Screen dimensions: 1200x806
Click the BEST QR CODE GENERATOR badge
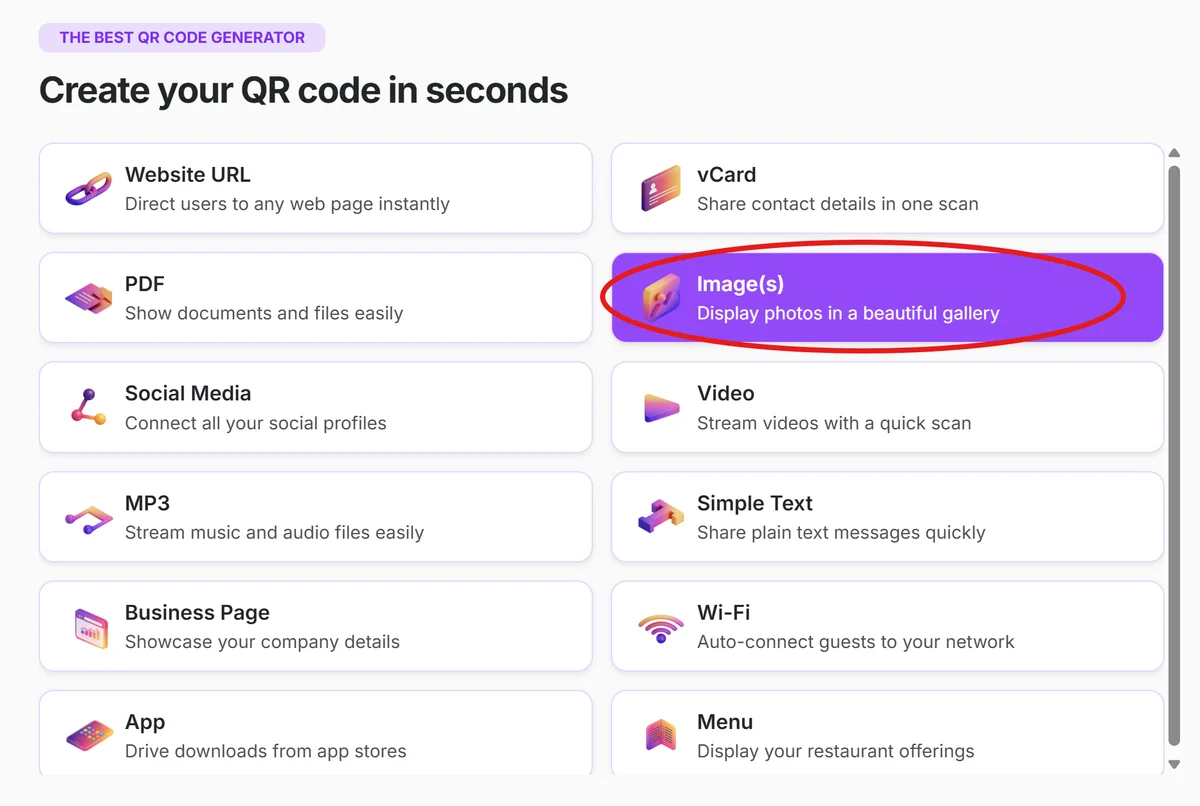[181, 37]
